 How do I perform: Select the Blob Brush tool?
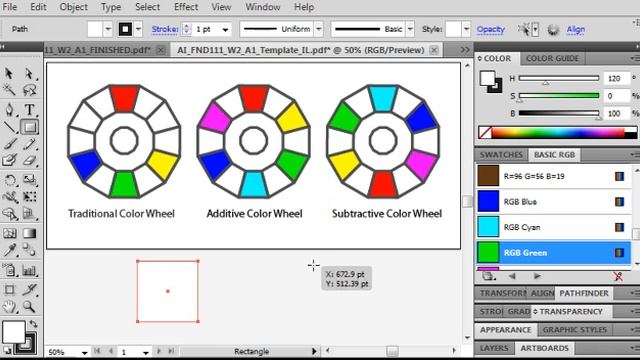click(x=9, y=160)
